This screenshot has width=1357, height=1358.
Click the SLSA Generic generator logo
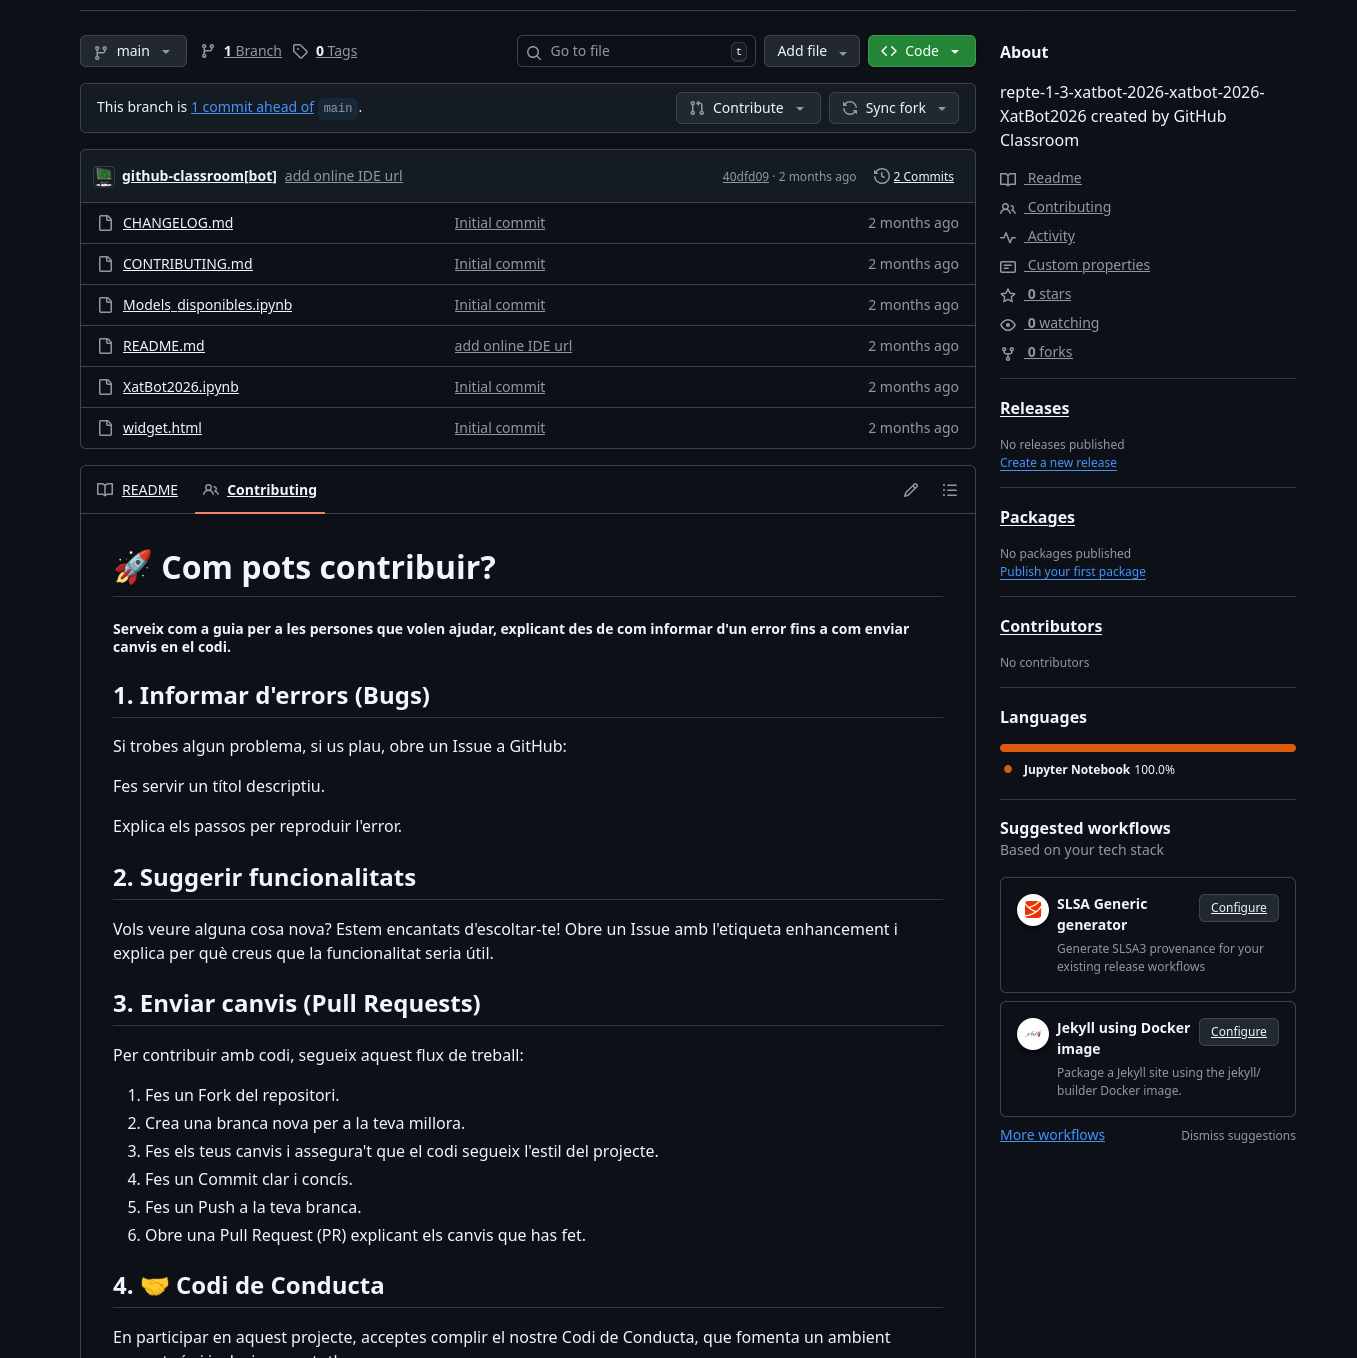click(1032, 910)
